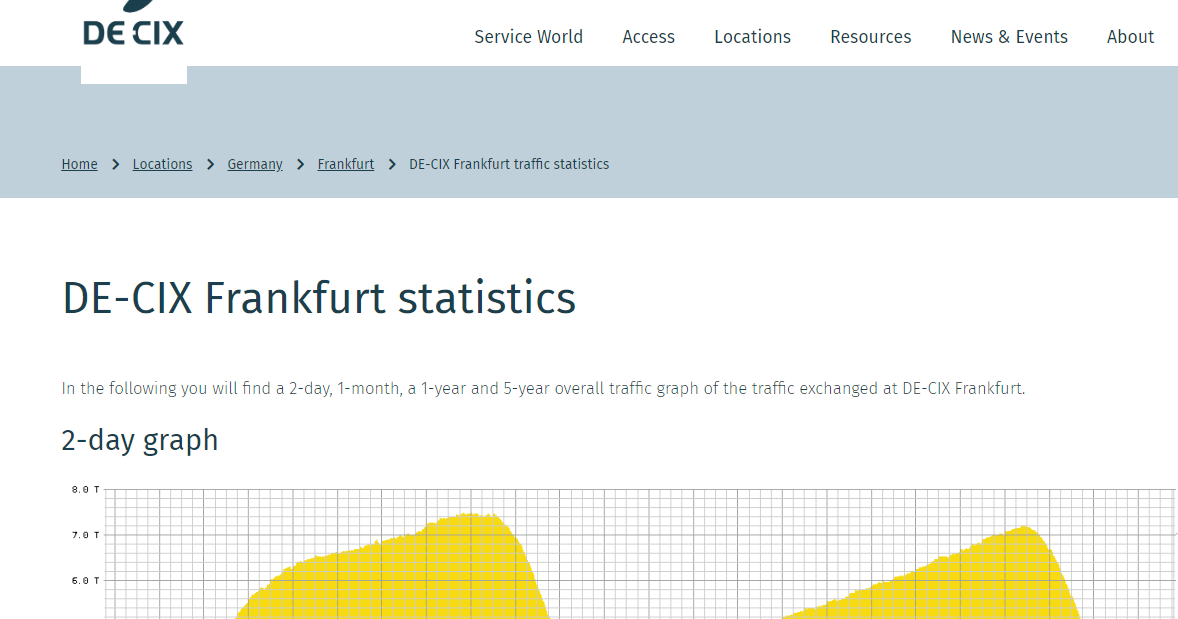Click the intro paragraph about traffic graphs
Image resolution: width=1178 pixels, height=619 pixels.
543,388
